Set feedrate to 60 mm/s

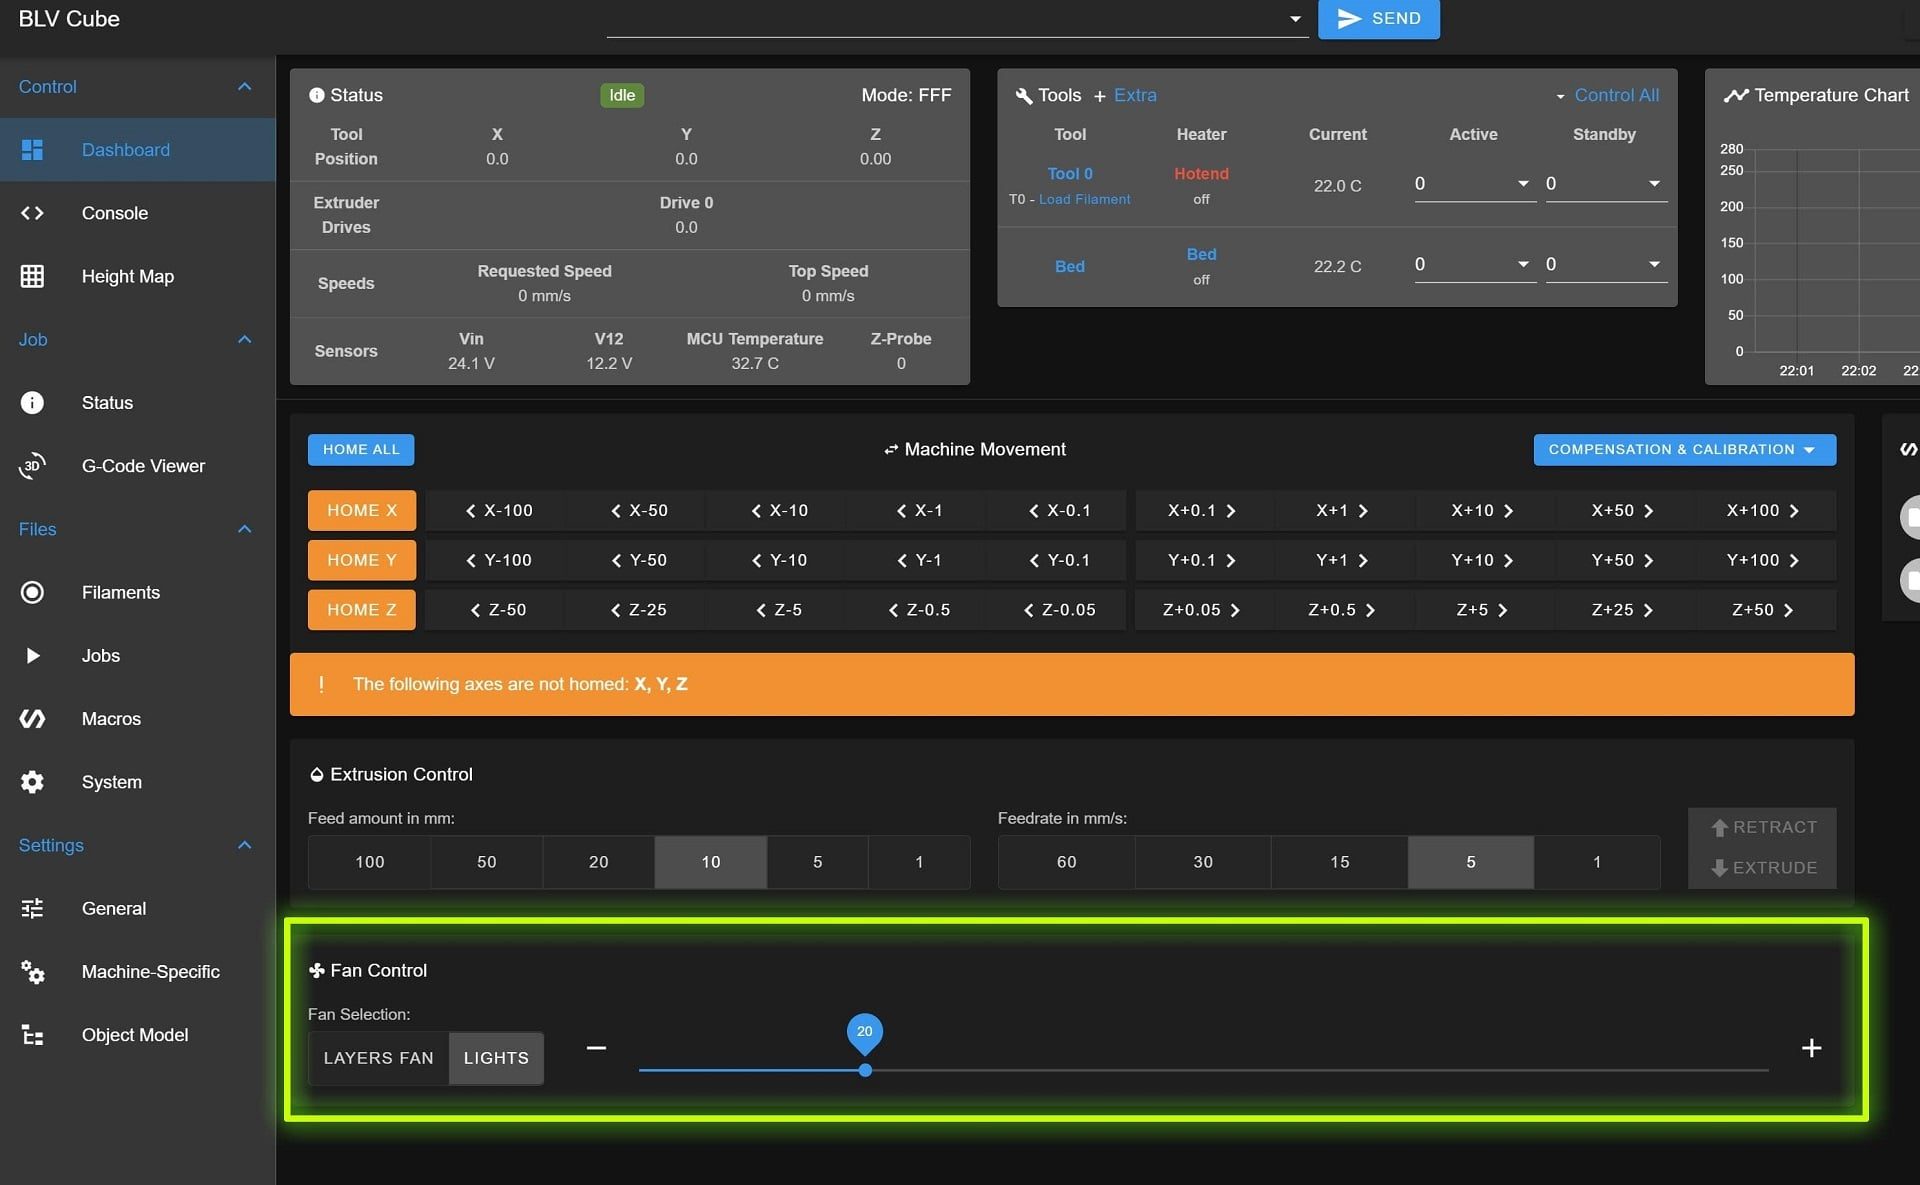point(1067,862)
